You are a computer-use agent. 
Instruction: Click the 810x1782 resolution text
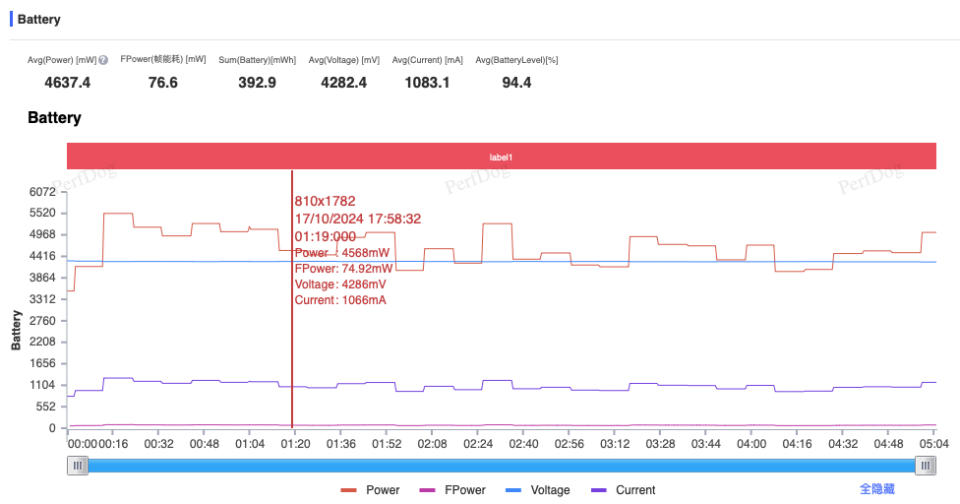[325, 201]
